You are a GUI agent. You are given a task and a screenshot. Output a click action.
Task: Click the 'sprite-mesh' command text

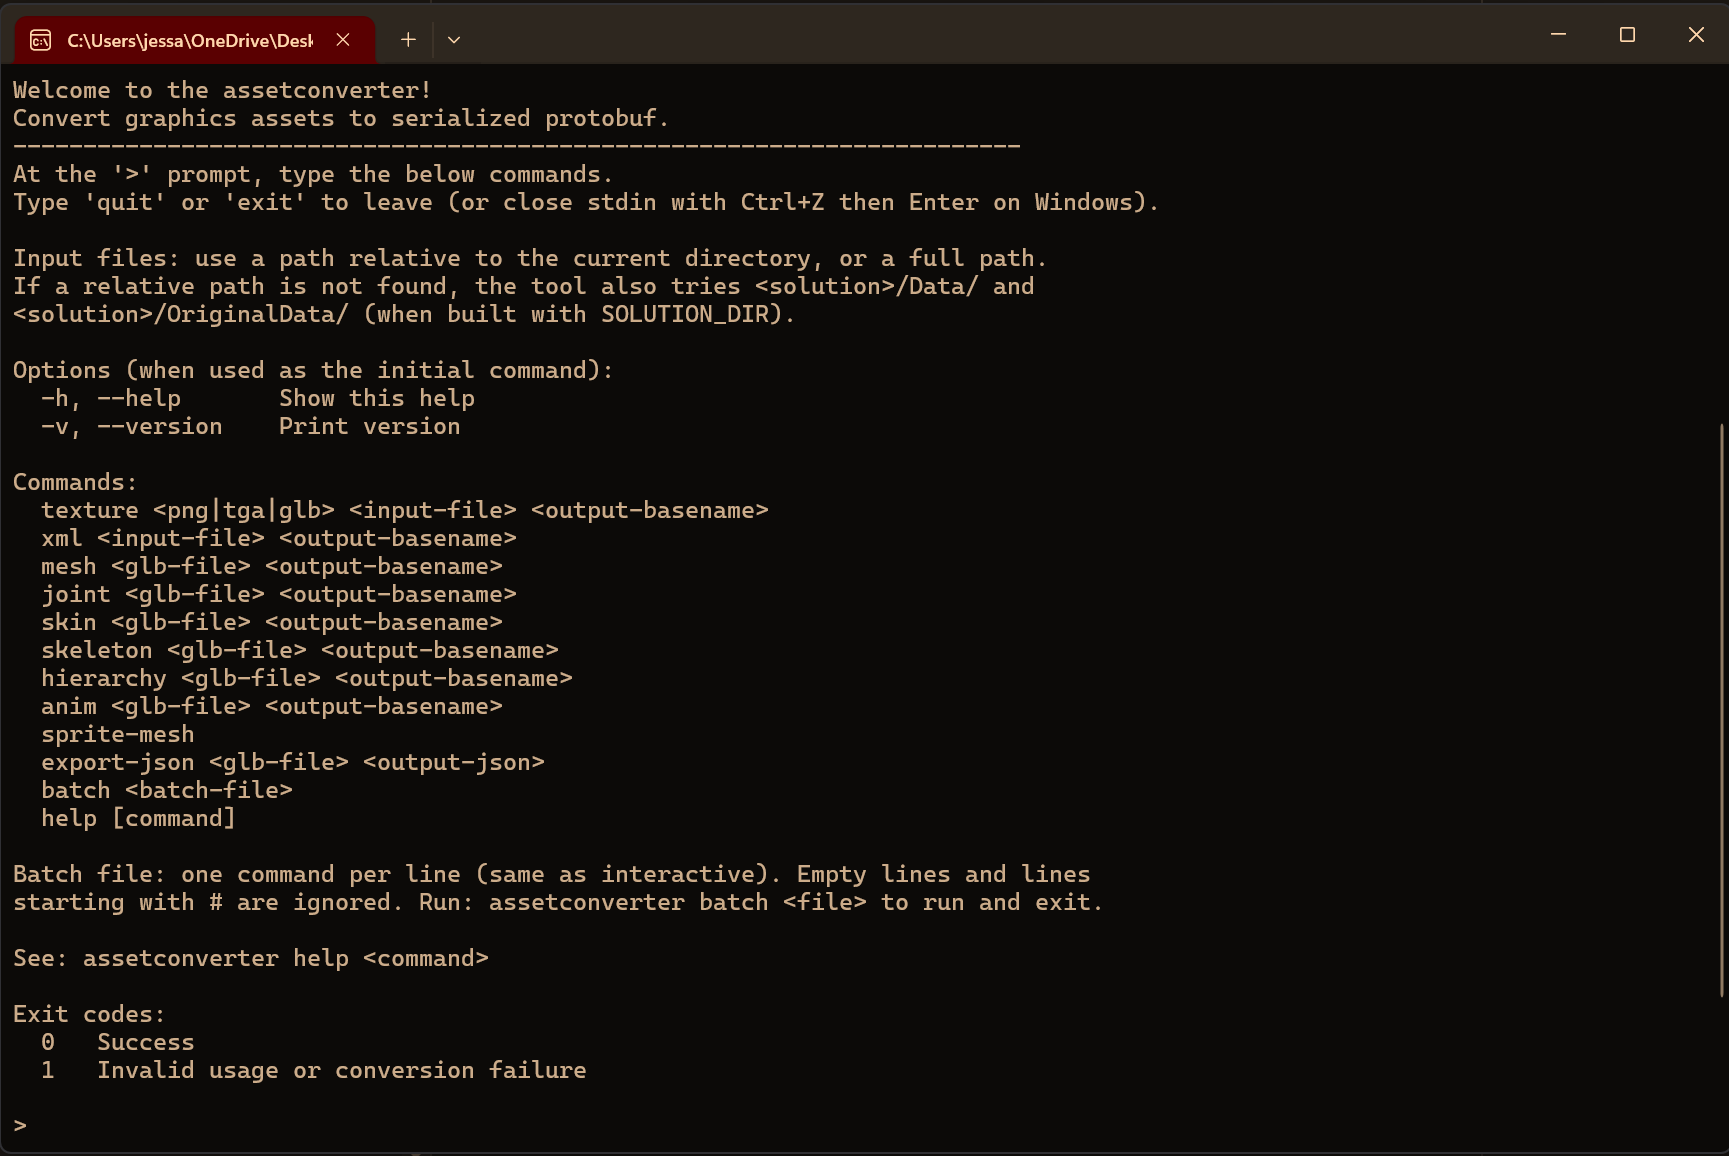click(118, 735)
